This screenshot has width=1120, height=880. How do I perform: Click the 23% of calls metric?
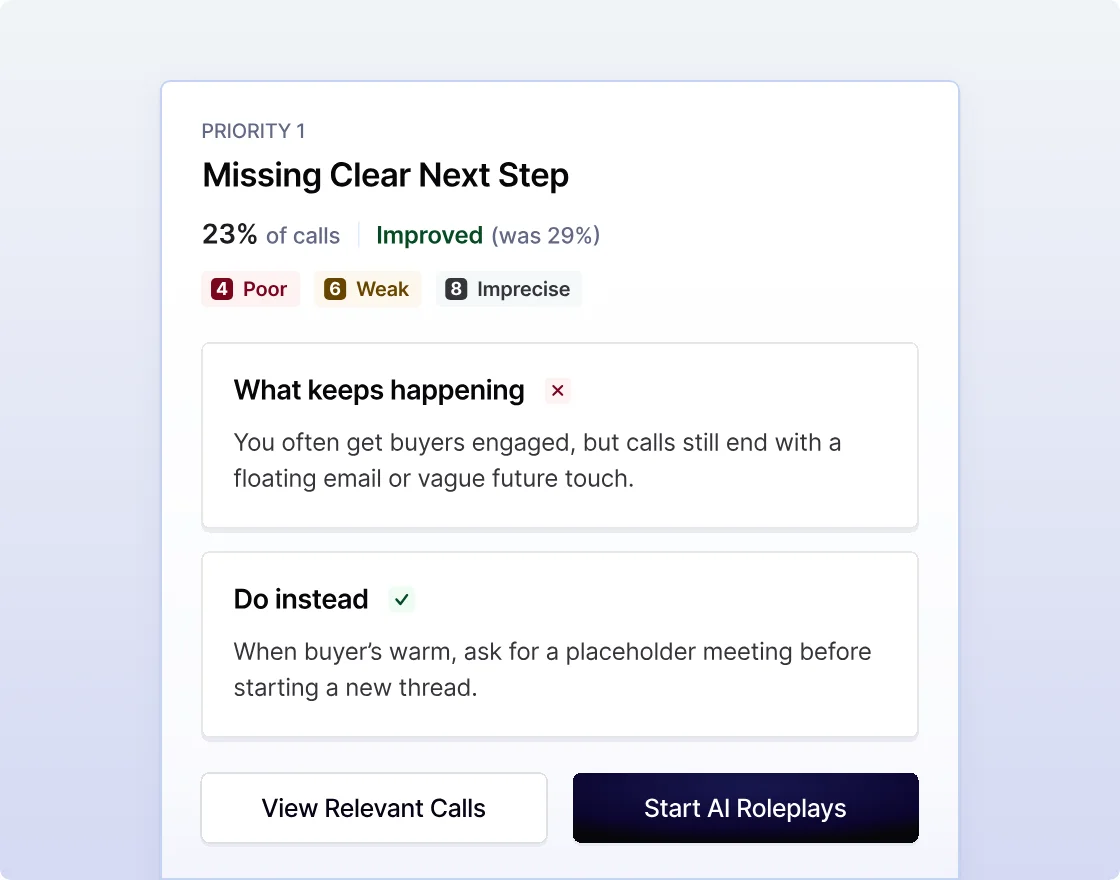pos(270,235)
